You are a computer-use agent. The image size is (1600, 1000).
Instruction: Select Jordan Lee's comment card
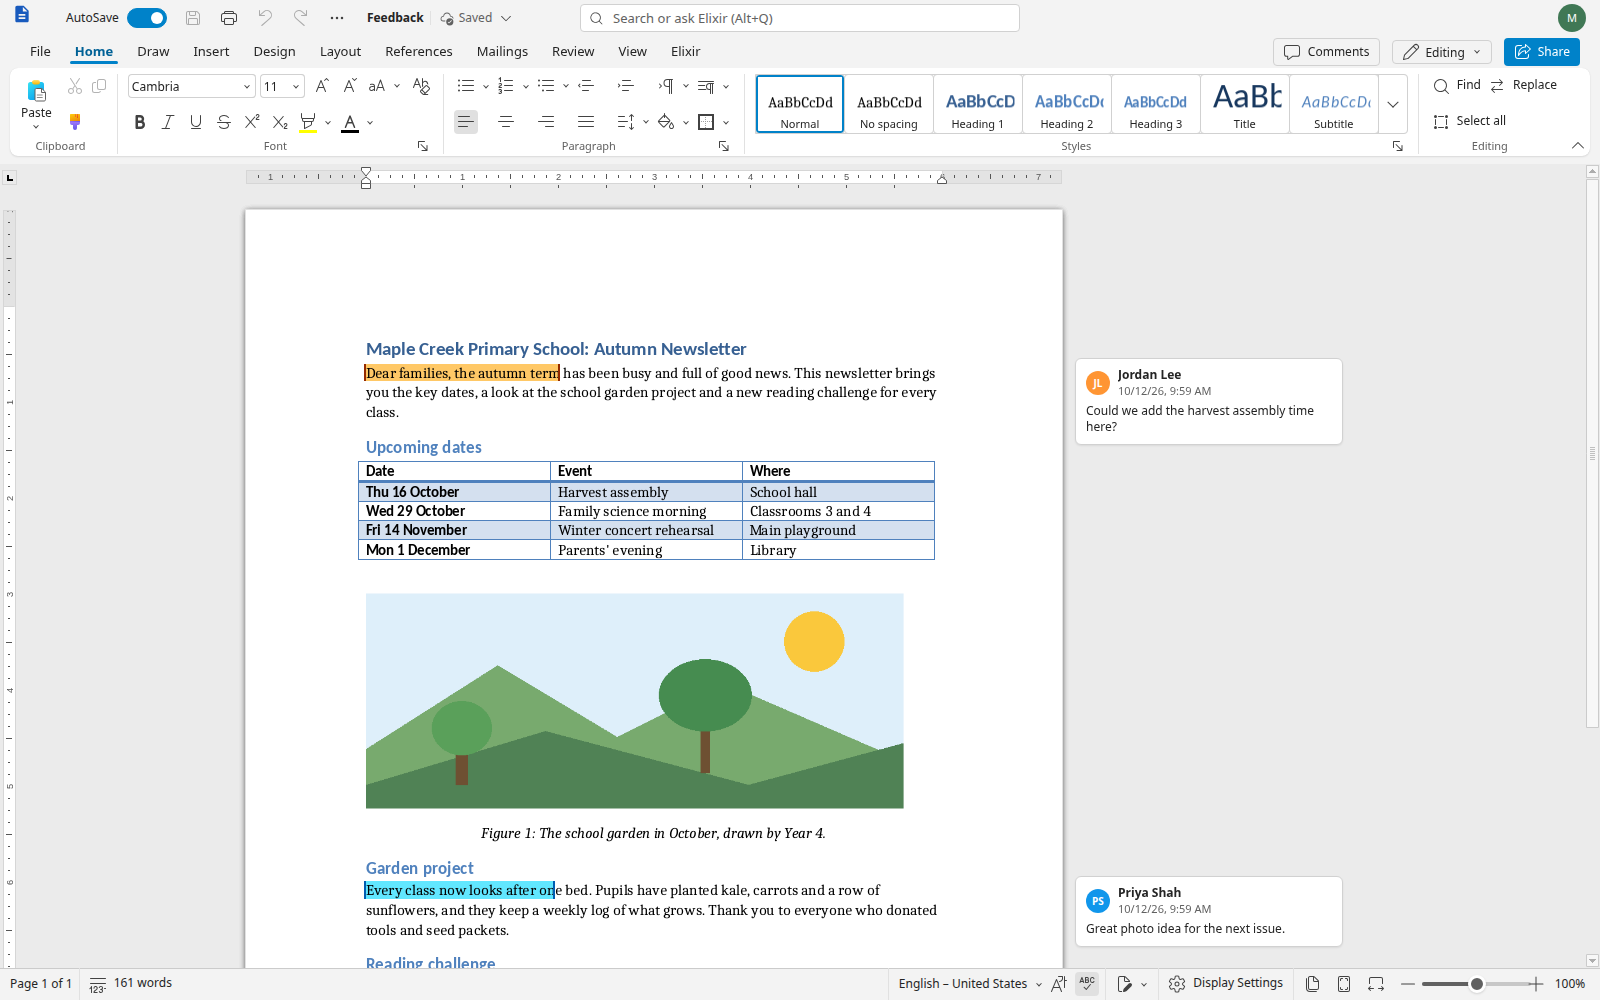pos(1209,401)
